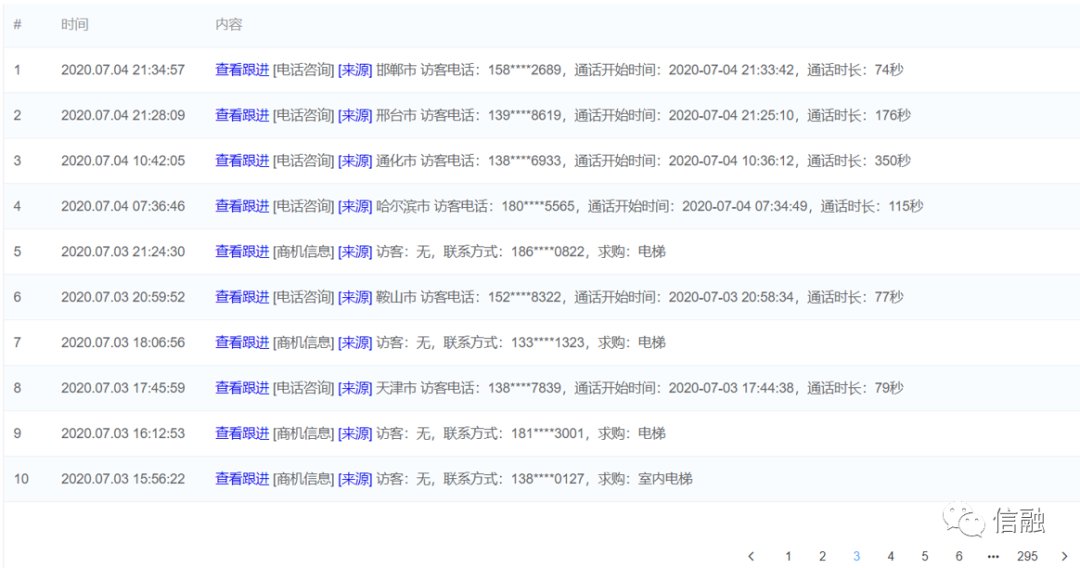1080x568 pixels.
Task: Click 求购:室内电梯 text
Action: (645, 478)
